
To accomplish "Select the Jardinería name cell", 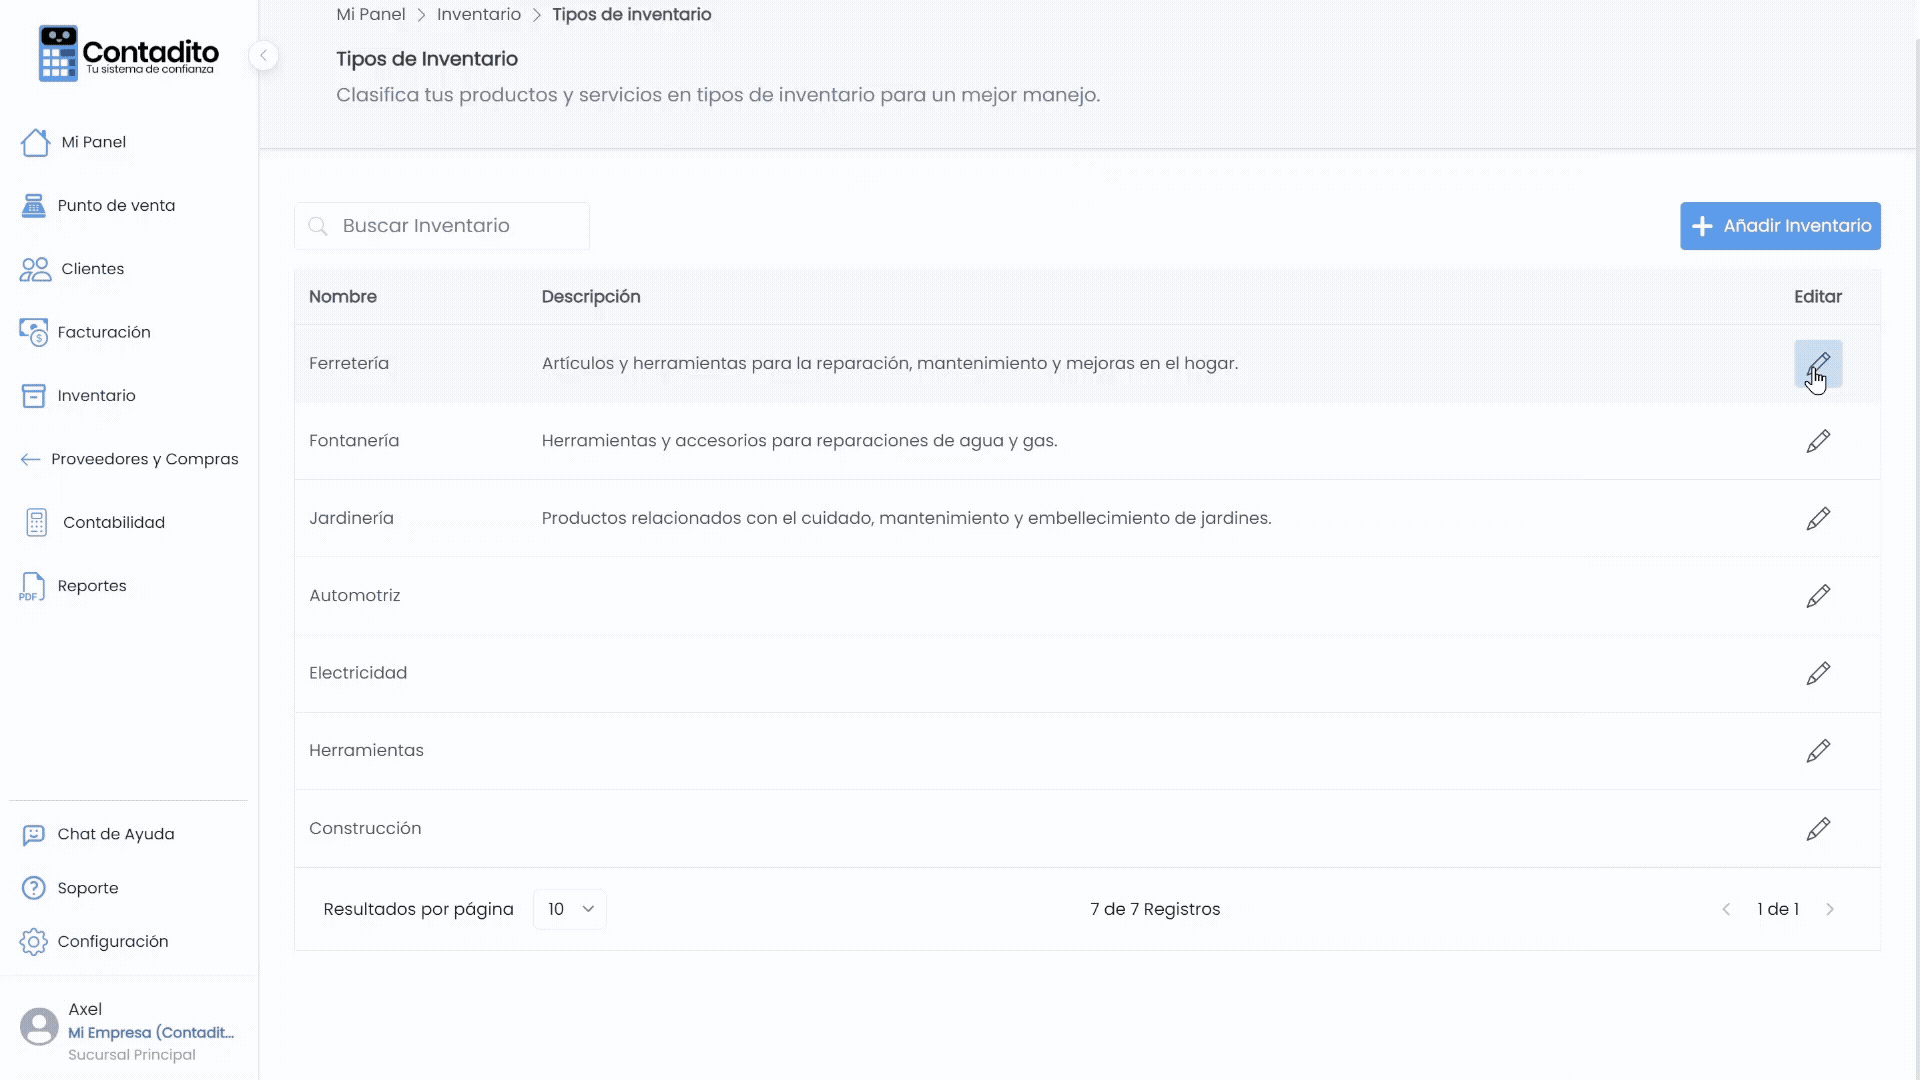I will (x=351, y=518).
